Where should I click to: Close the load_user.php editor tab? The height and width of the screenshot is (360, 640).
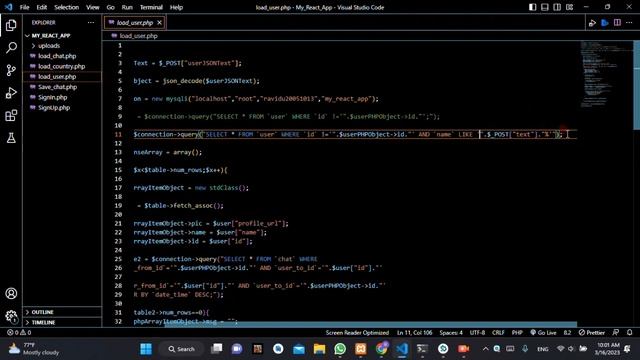159,22
